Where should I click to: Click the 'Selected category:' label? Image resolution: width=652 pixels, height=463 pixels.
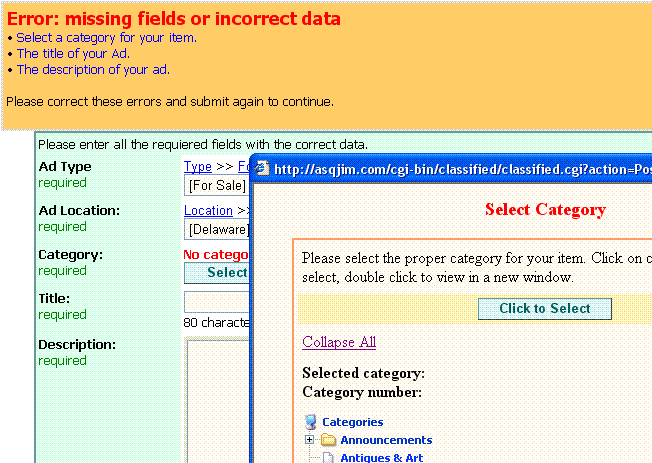pyautogui.click(x=363, y=374)
